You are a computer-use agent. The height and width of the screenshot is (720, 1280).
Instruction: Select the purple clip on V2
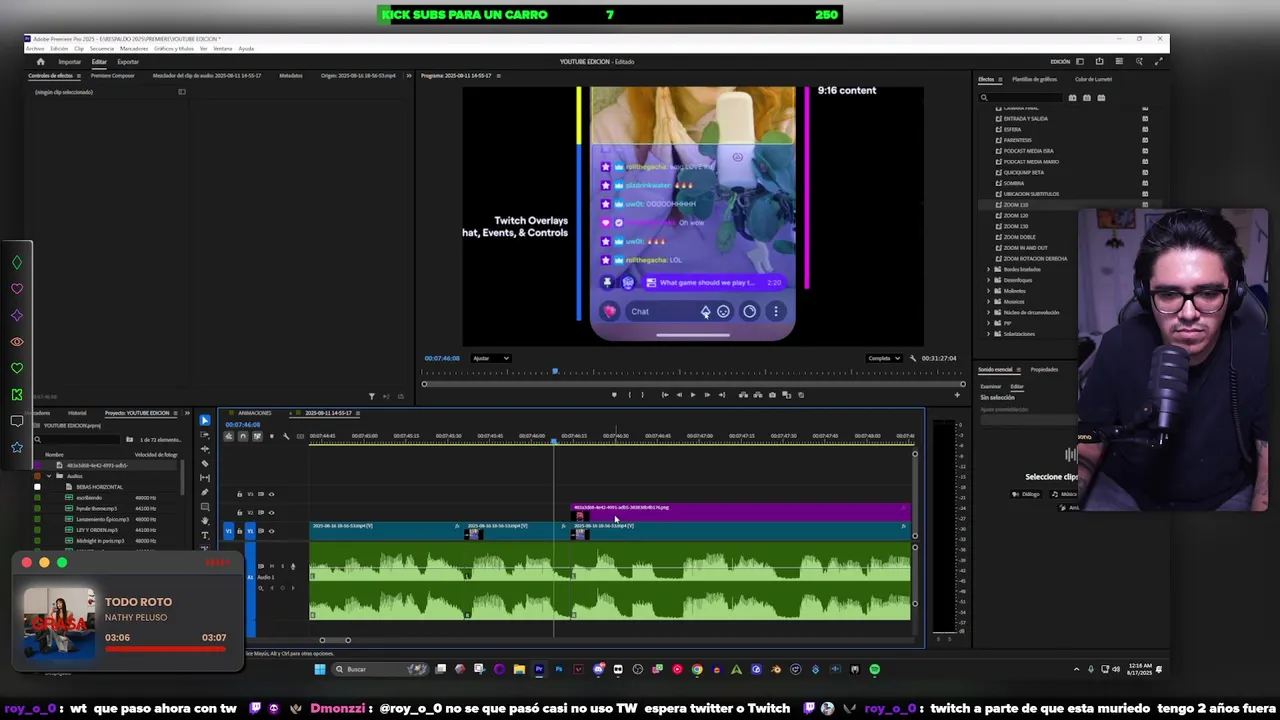click(x=740, y=512)
